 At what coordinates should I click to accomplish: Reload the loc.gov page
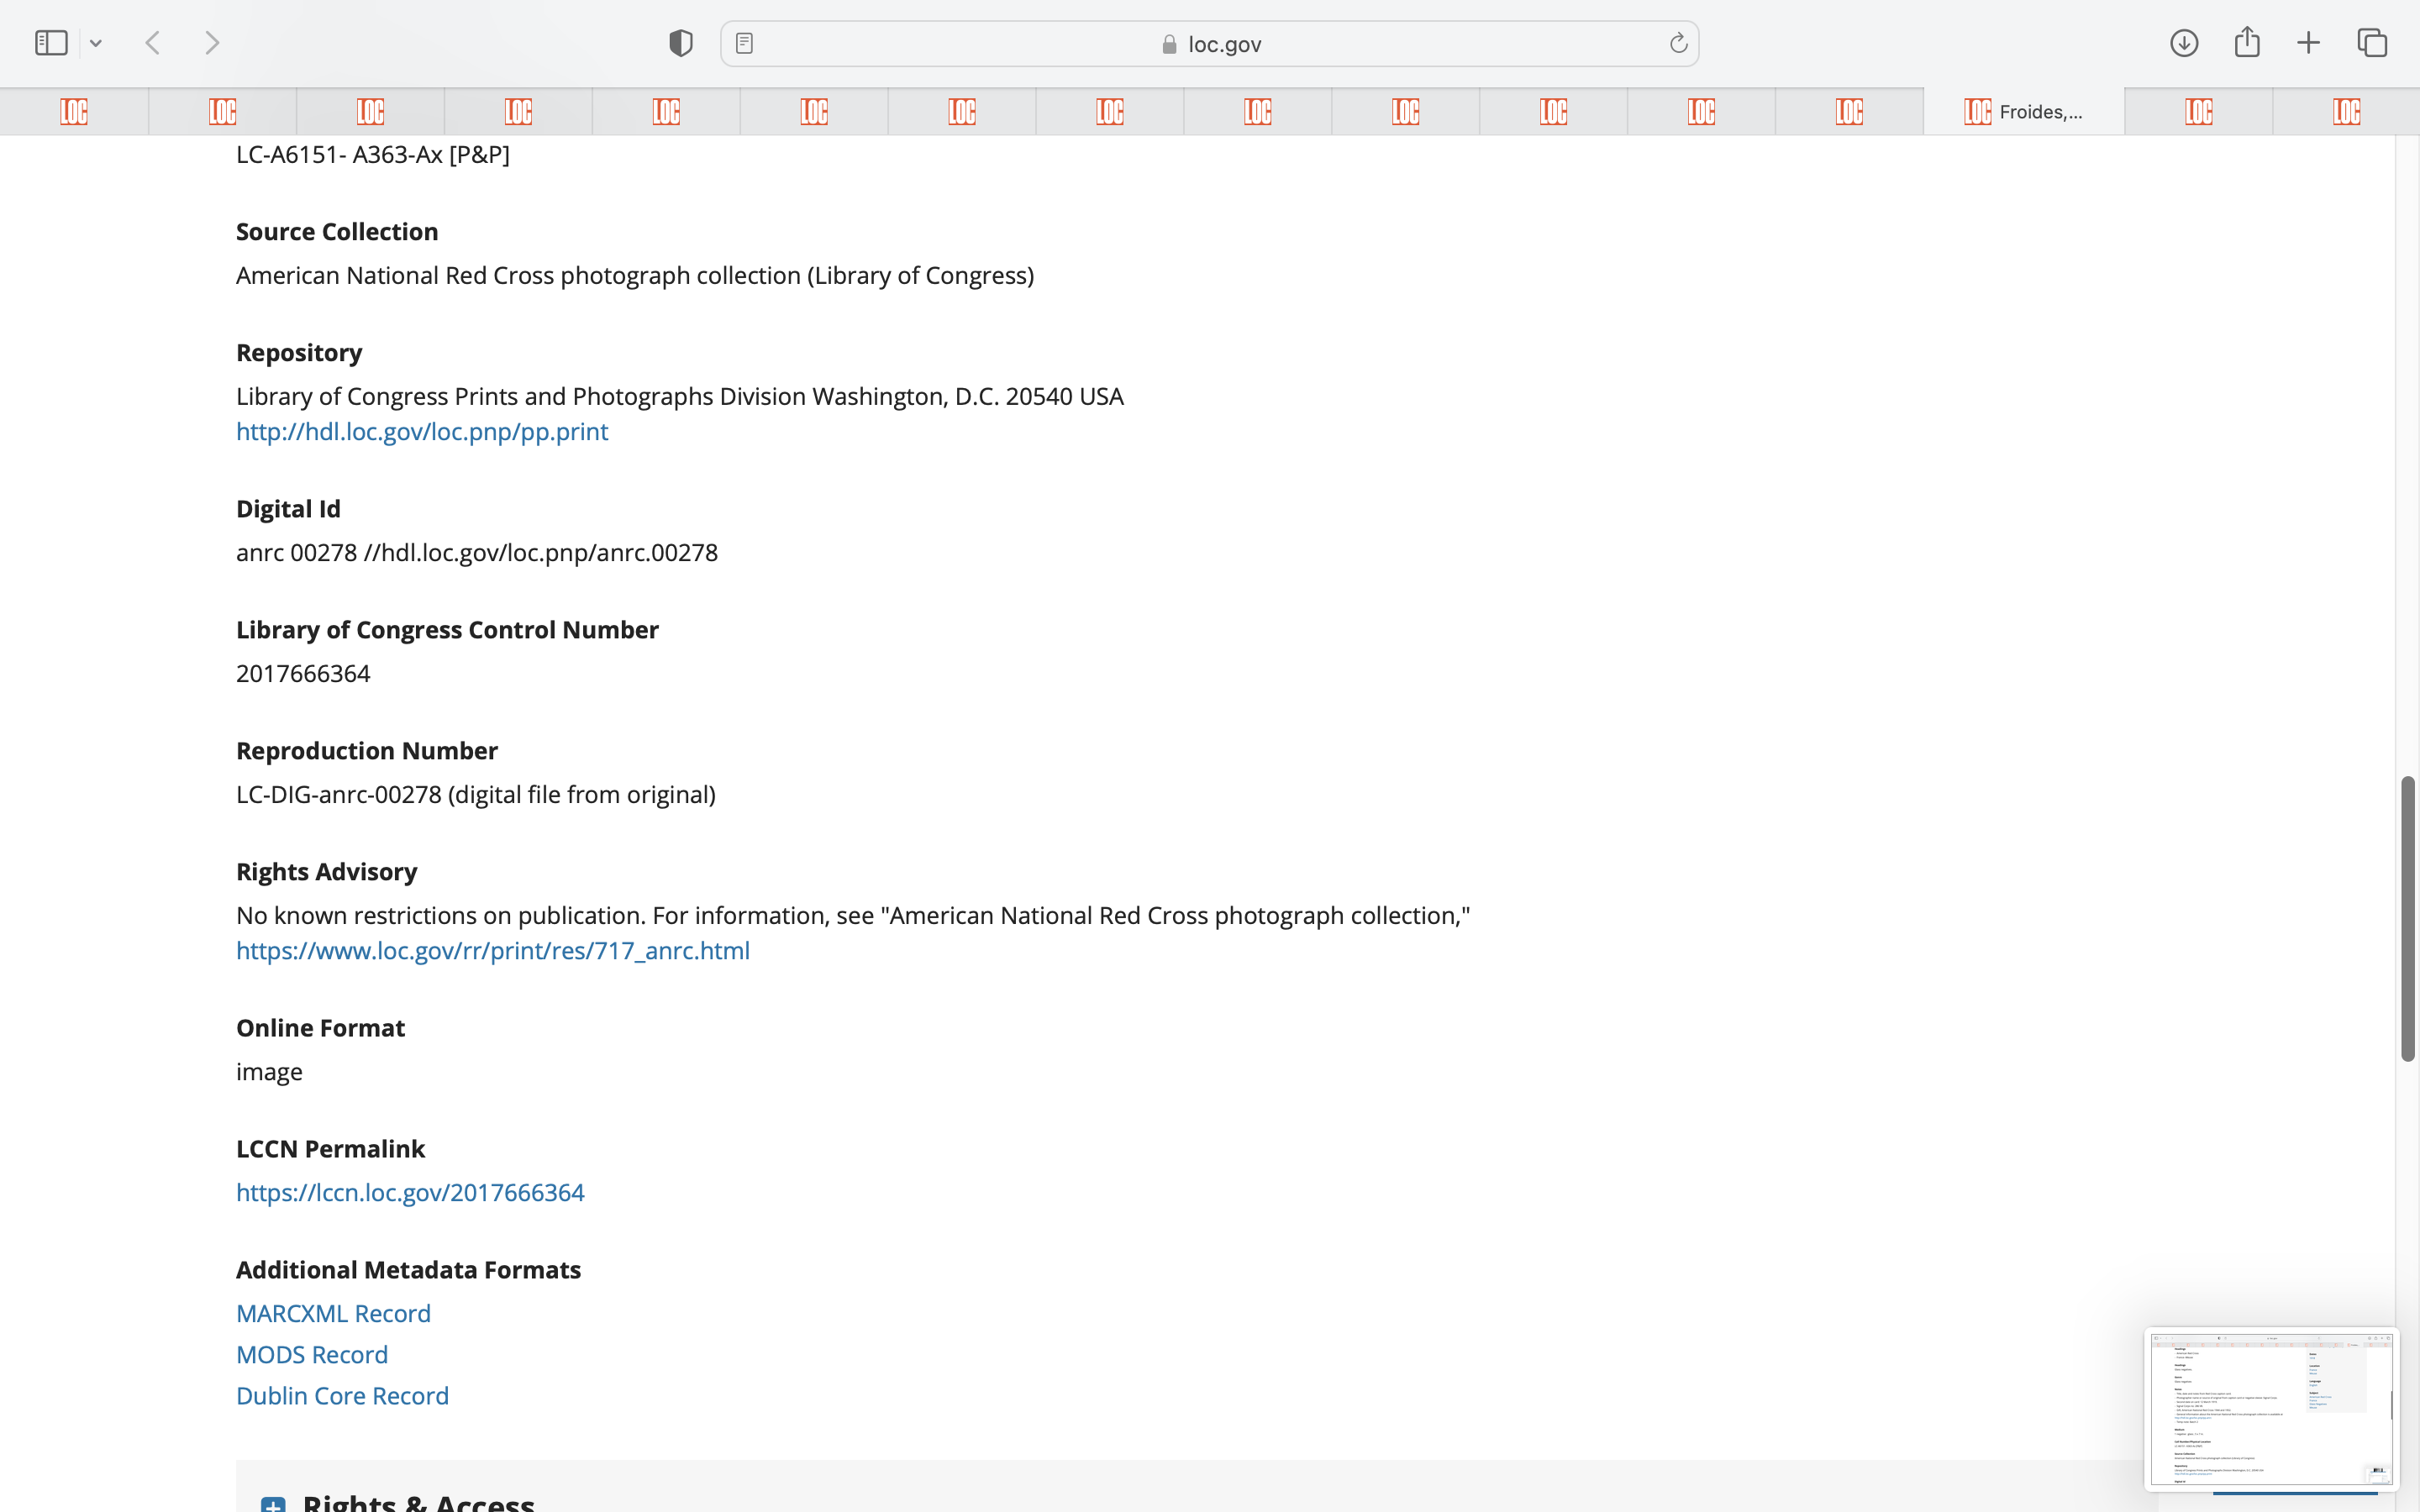(x=1678, y=43)
